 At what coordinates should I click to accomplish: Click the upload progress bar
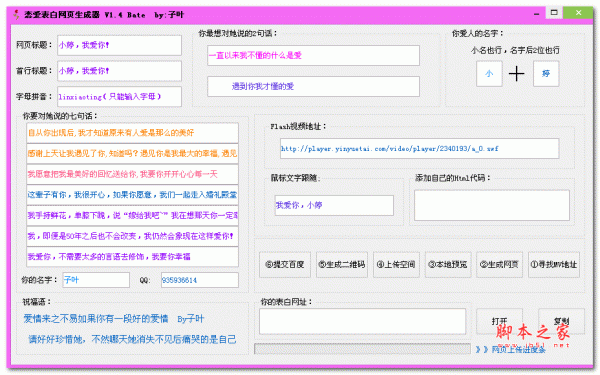[x=362, y=349]
